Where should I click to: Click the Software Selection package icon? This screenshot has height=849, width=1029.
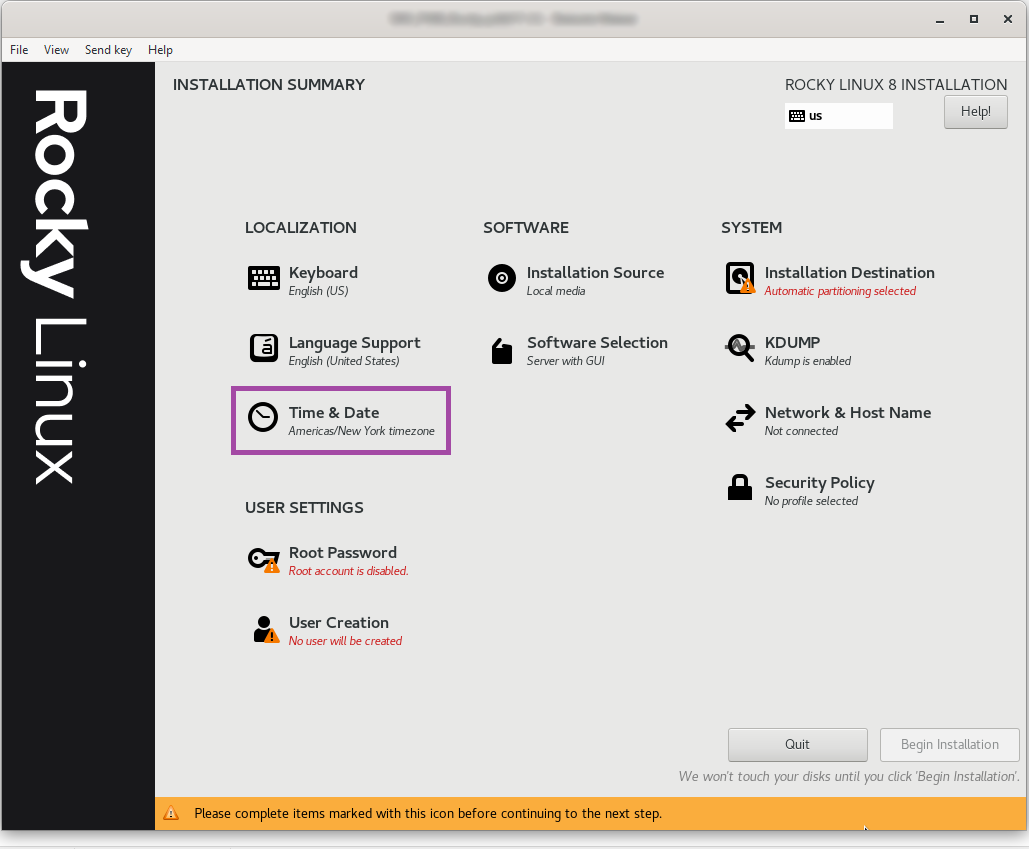pos(502,351)
